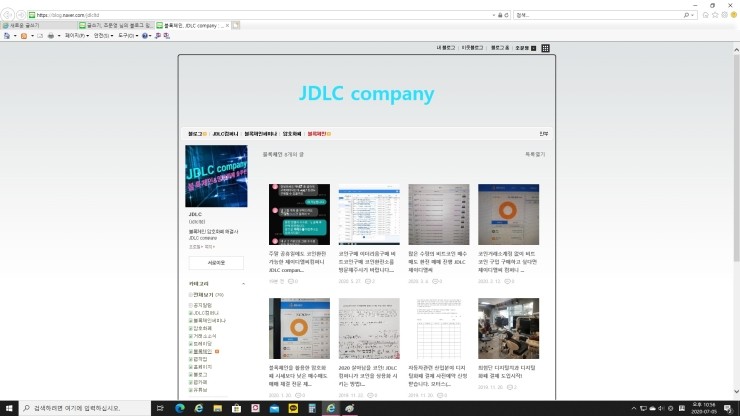740x416 pixels.
Task: Click the JDLC company blog title
Action: 367,93
